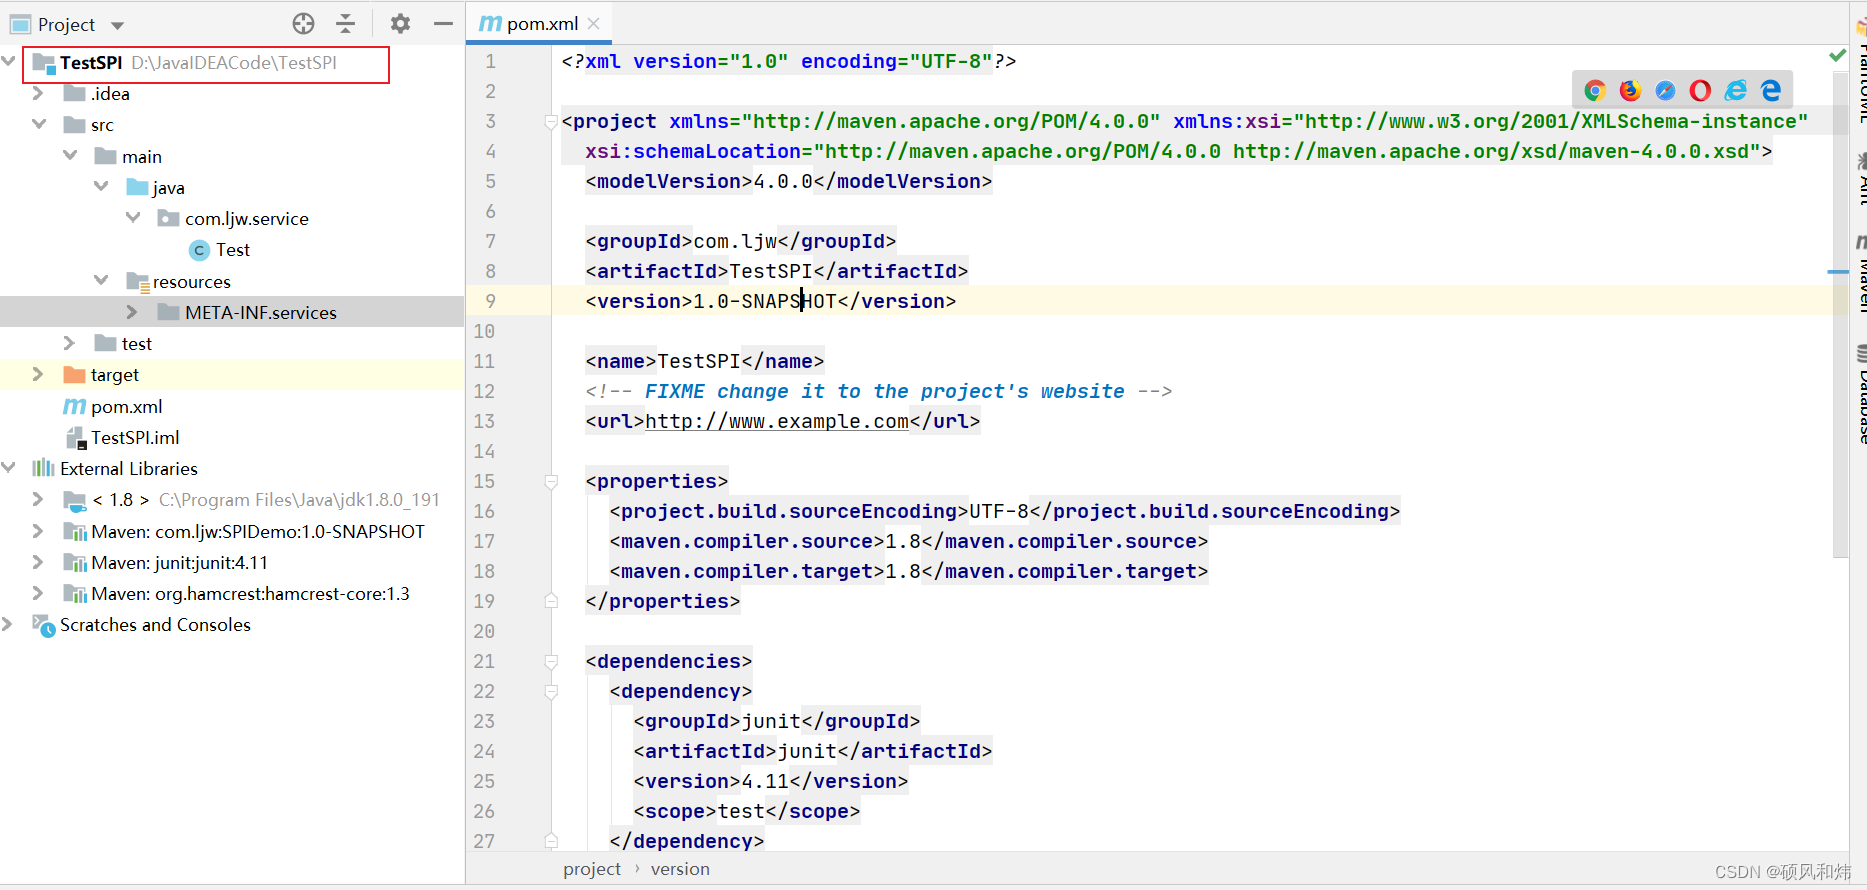Viewport: 1867px width, 890px height.
Task: Click the TestSPI project module icon
Action: (x=43, y=63)
